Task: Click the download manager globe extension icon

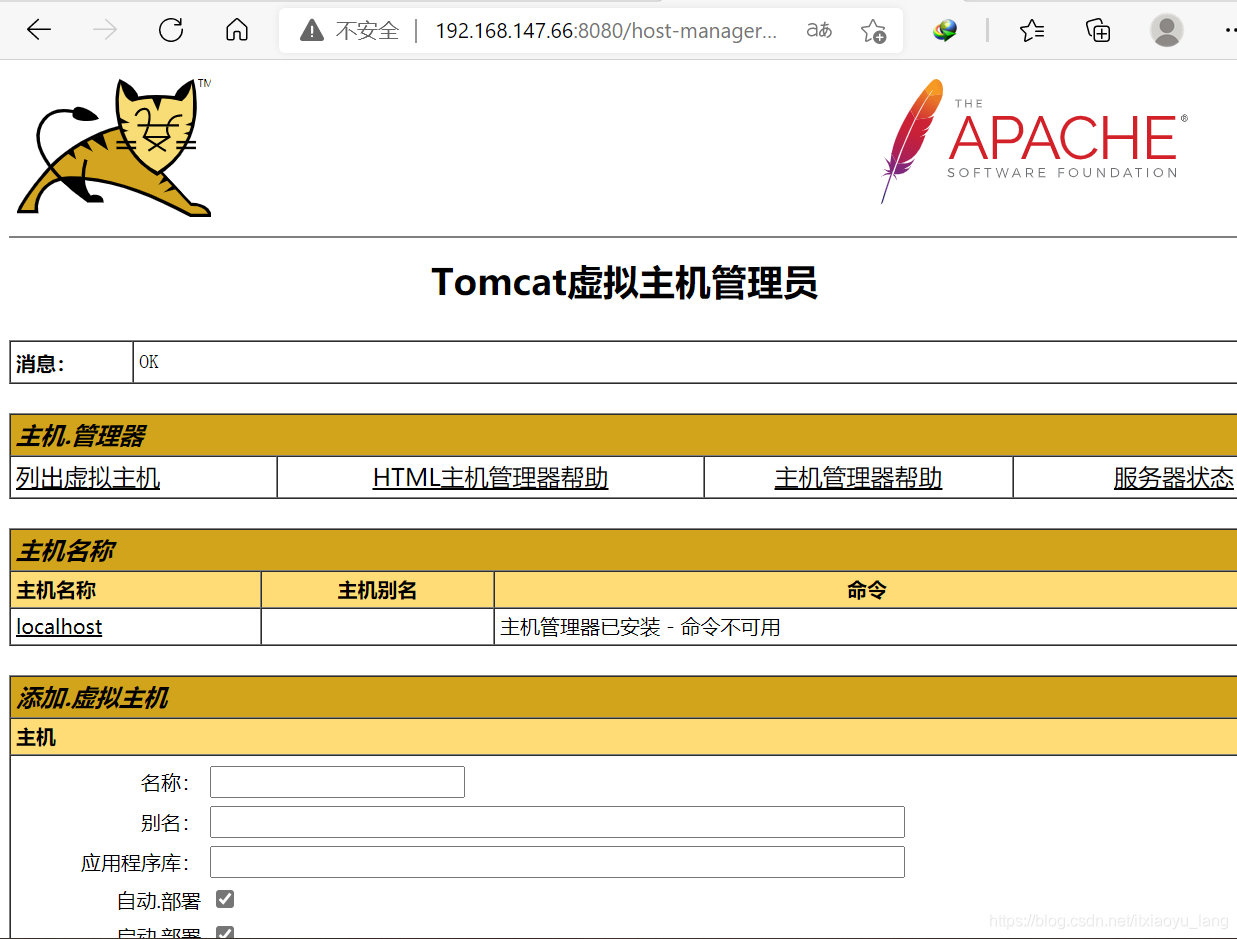Action: click(944, 31)
